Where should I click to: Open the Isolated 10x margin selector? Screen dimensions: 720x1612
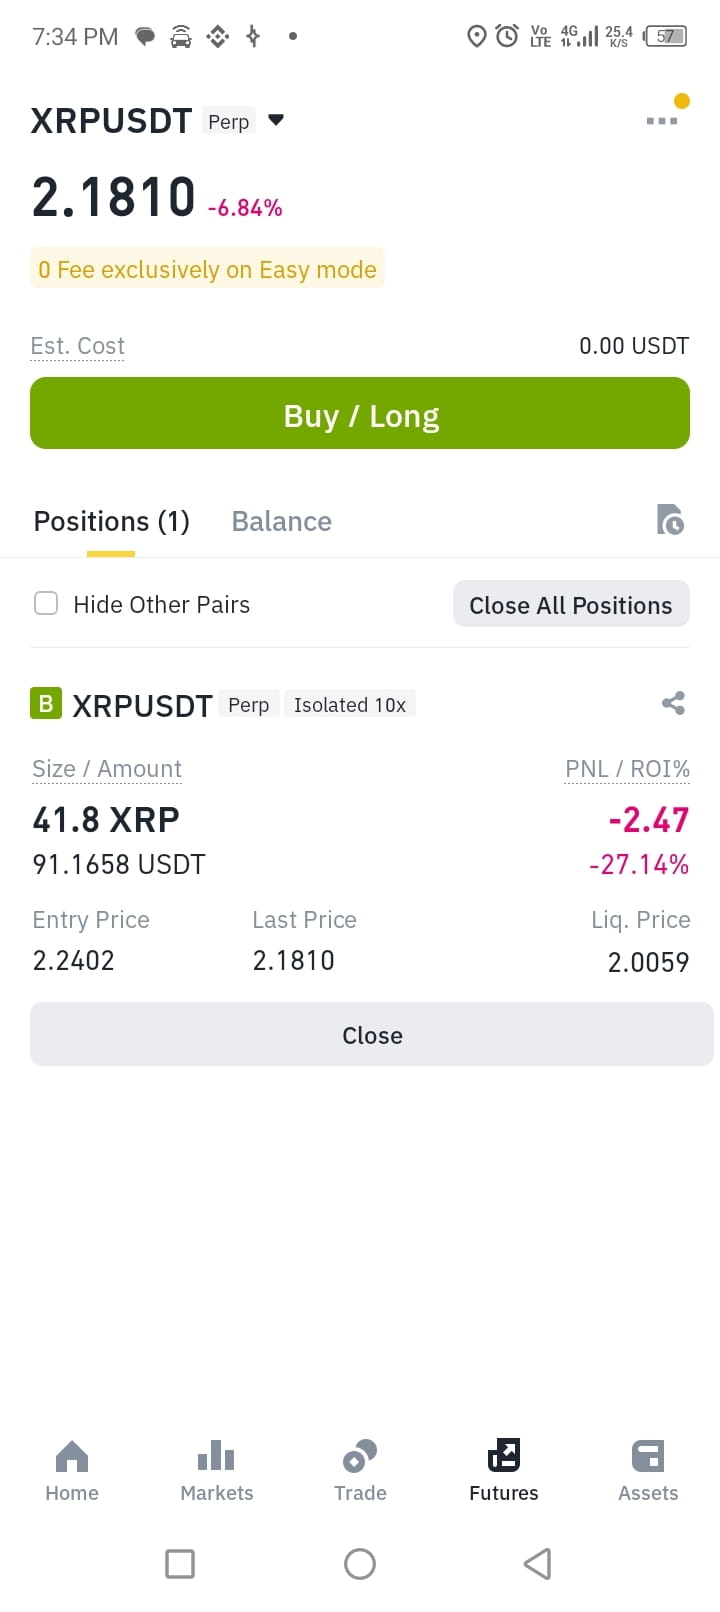click(350, 704)
